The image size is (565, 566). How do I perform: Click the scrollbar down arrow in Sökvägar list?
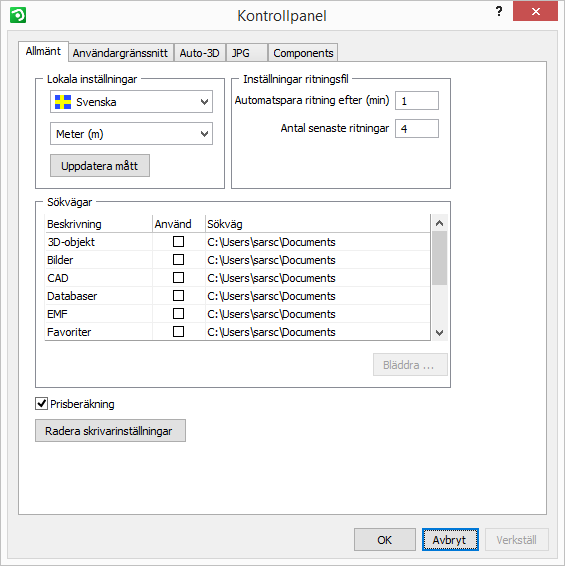(x=439, y=332)
